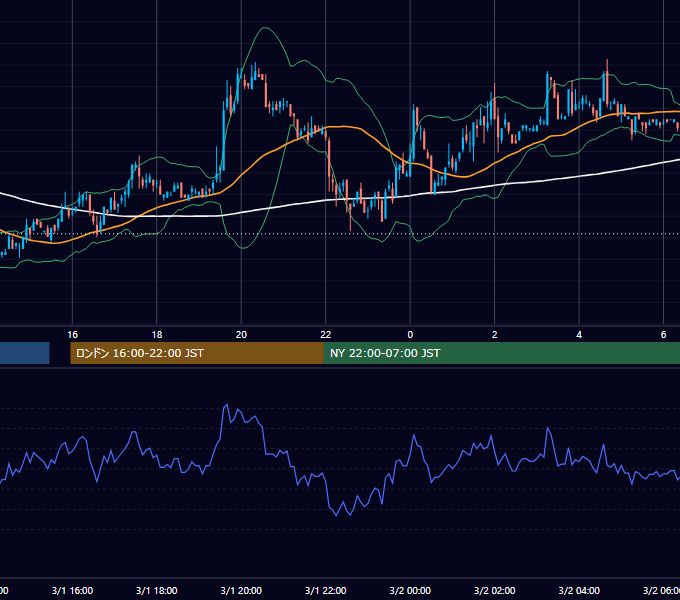
Task: Click the 0 hour label on price chart axis
Action: (410, 335)
